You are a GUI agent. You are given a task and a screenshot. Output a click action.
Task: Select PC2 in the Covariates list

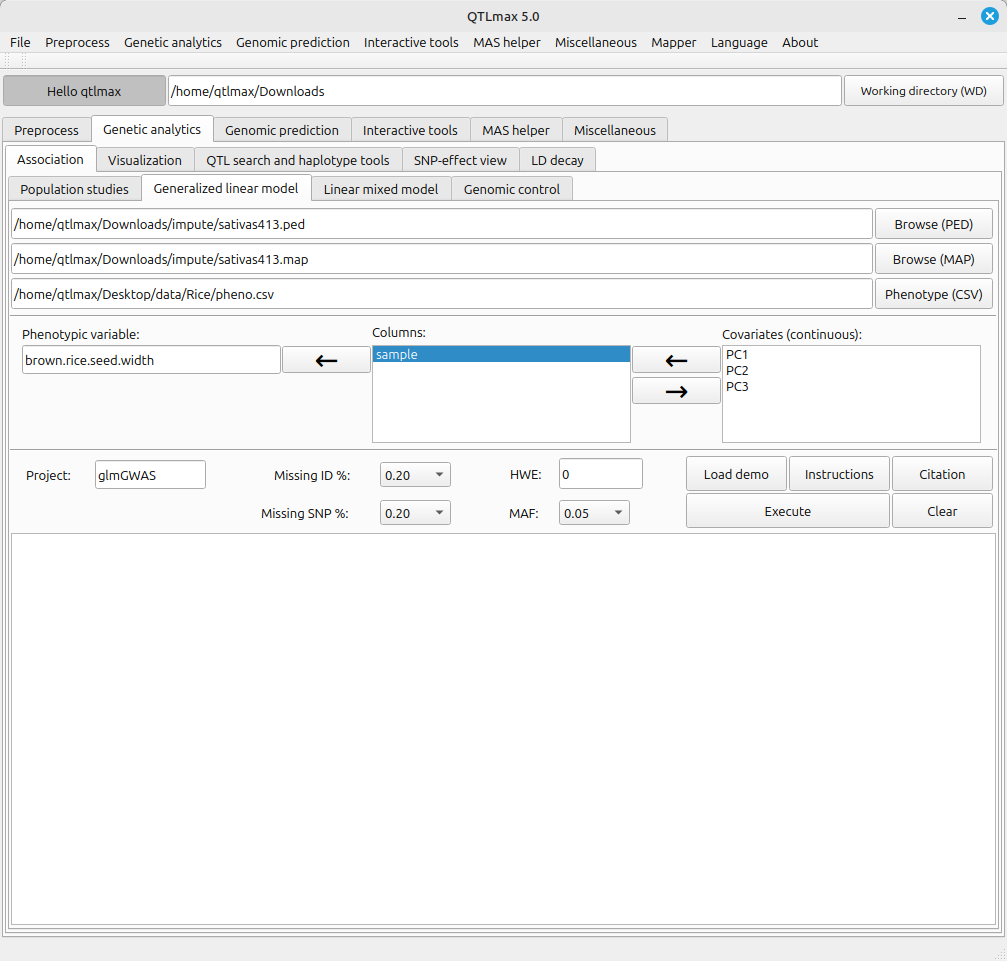coord(737,371)
